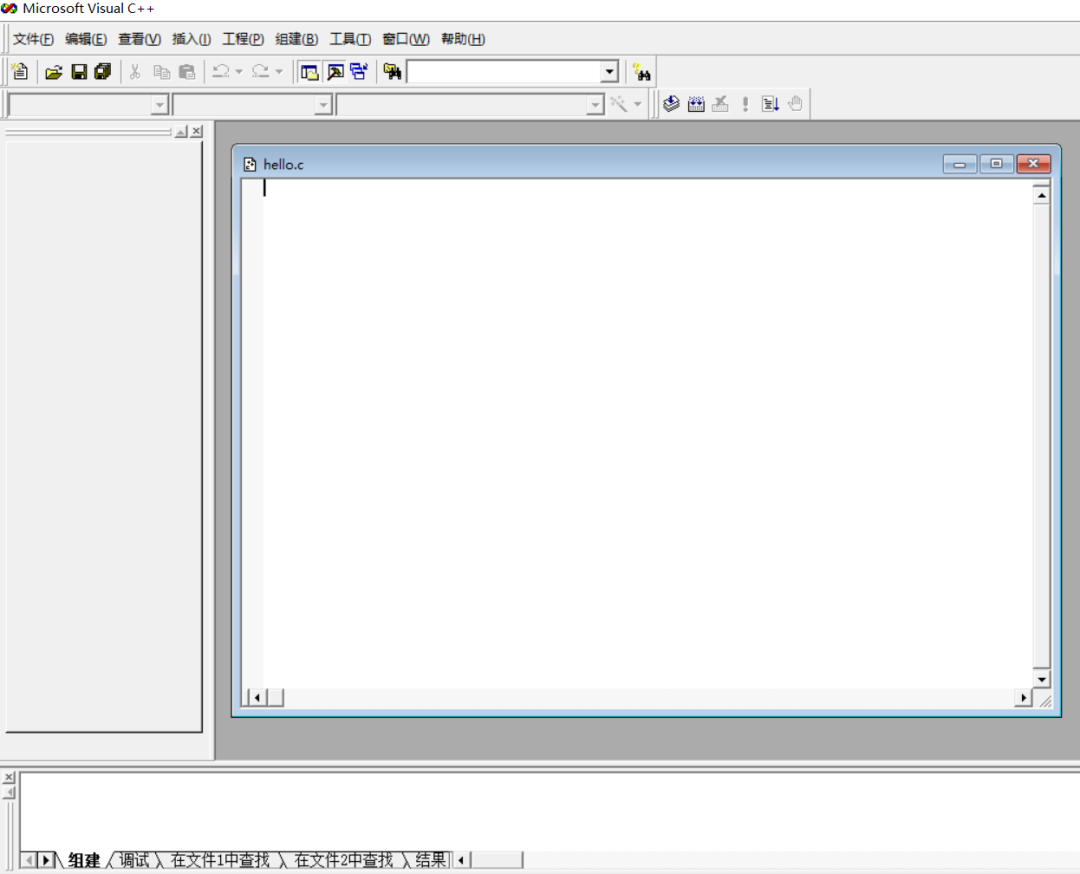Switch to the 结果 output tab
The width and height of the screenshot is (1080, 874).
430,860
